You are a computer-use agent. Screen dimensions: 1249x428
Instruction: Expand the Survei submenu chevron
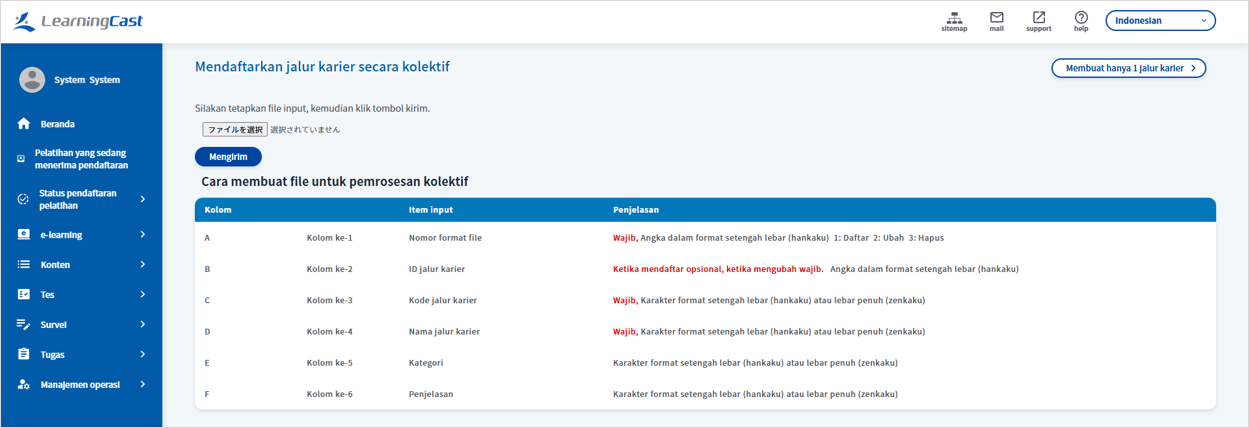pyautogui.click(x=143, y=325)
